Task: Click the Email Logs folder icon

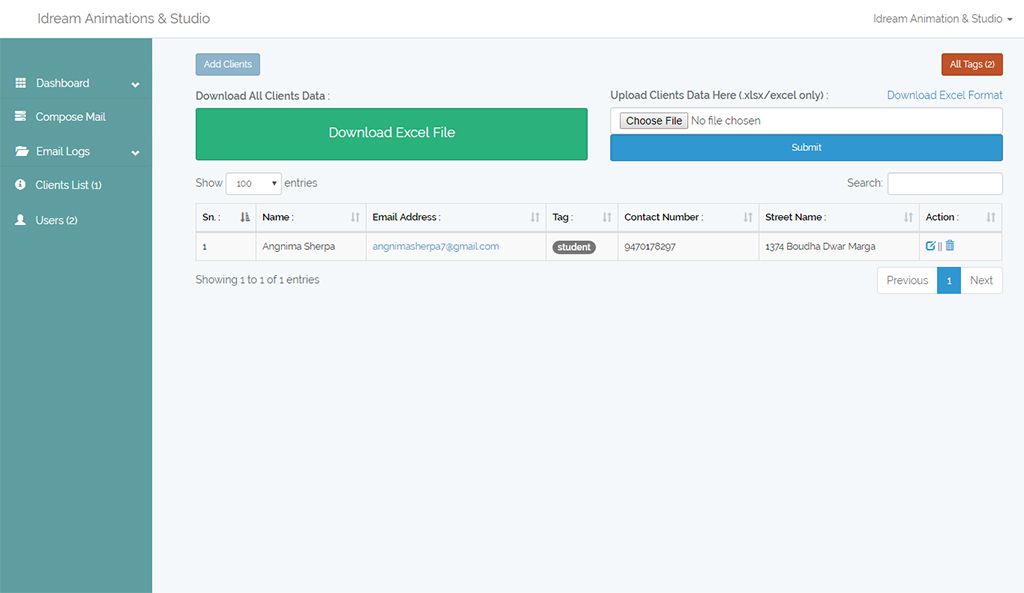Action: [23, 151]
